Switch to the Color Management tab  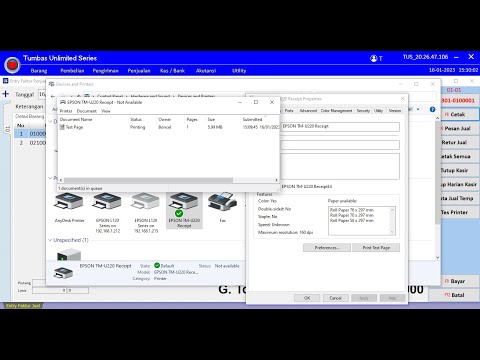tap(336, 110)
